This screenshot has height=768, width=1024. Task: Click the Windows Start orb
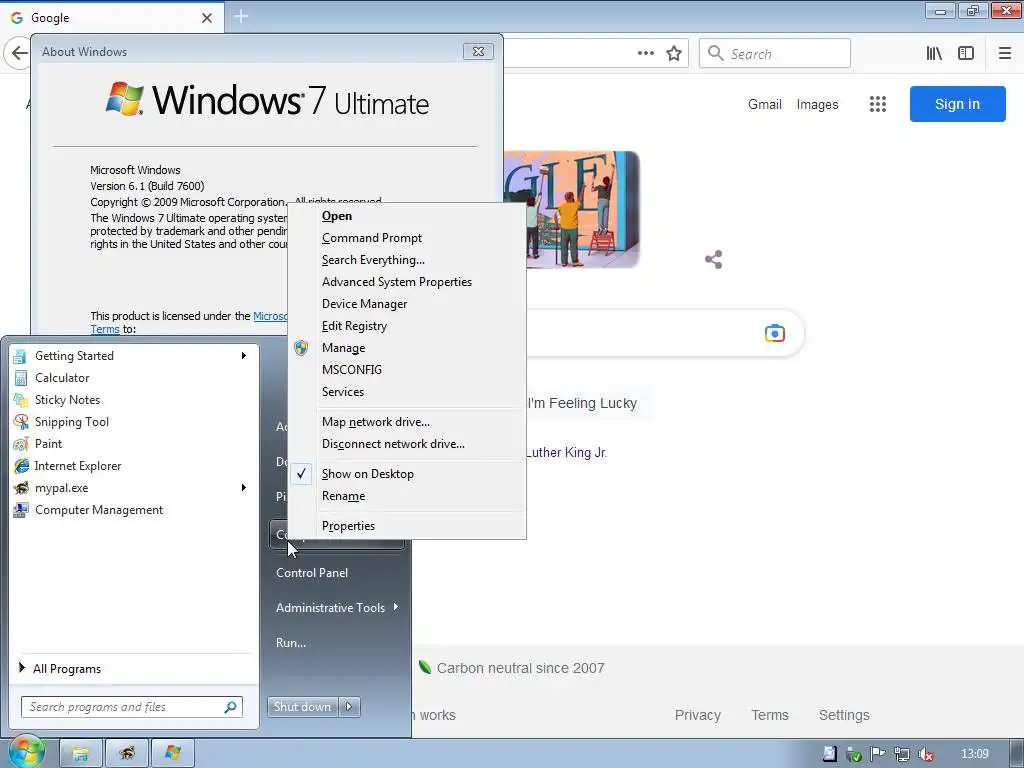26,752
